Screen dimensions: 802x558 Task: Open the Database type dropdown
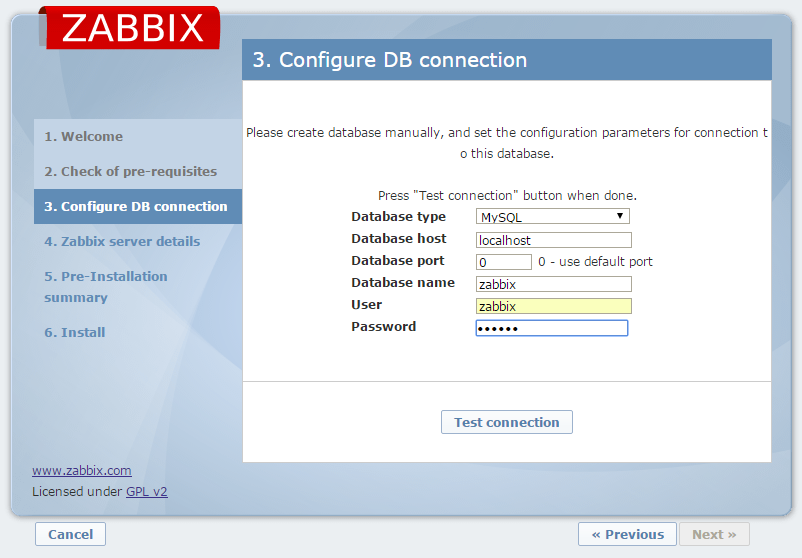pyautogui.click(x=552, y=216)
